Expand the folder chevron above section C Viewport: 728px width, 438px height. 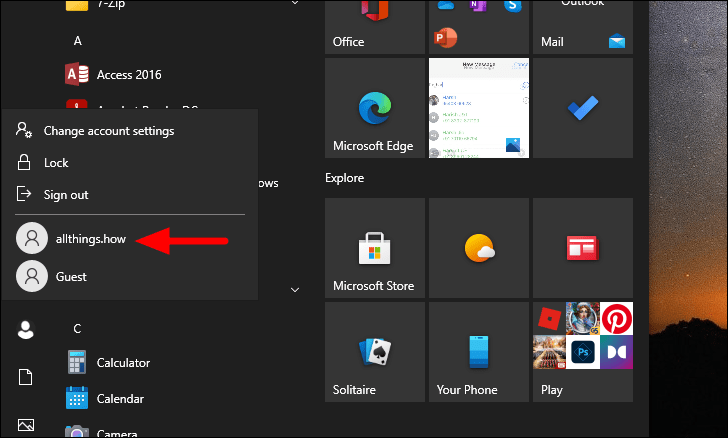[x=295, y=290]
